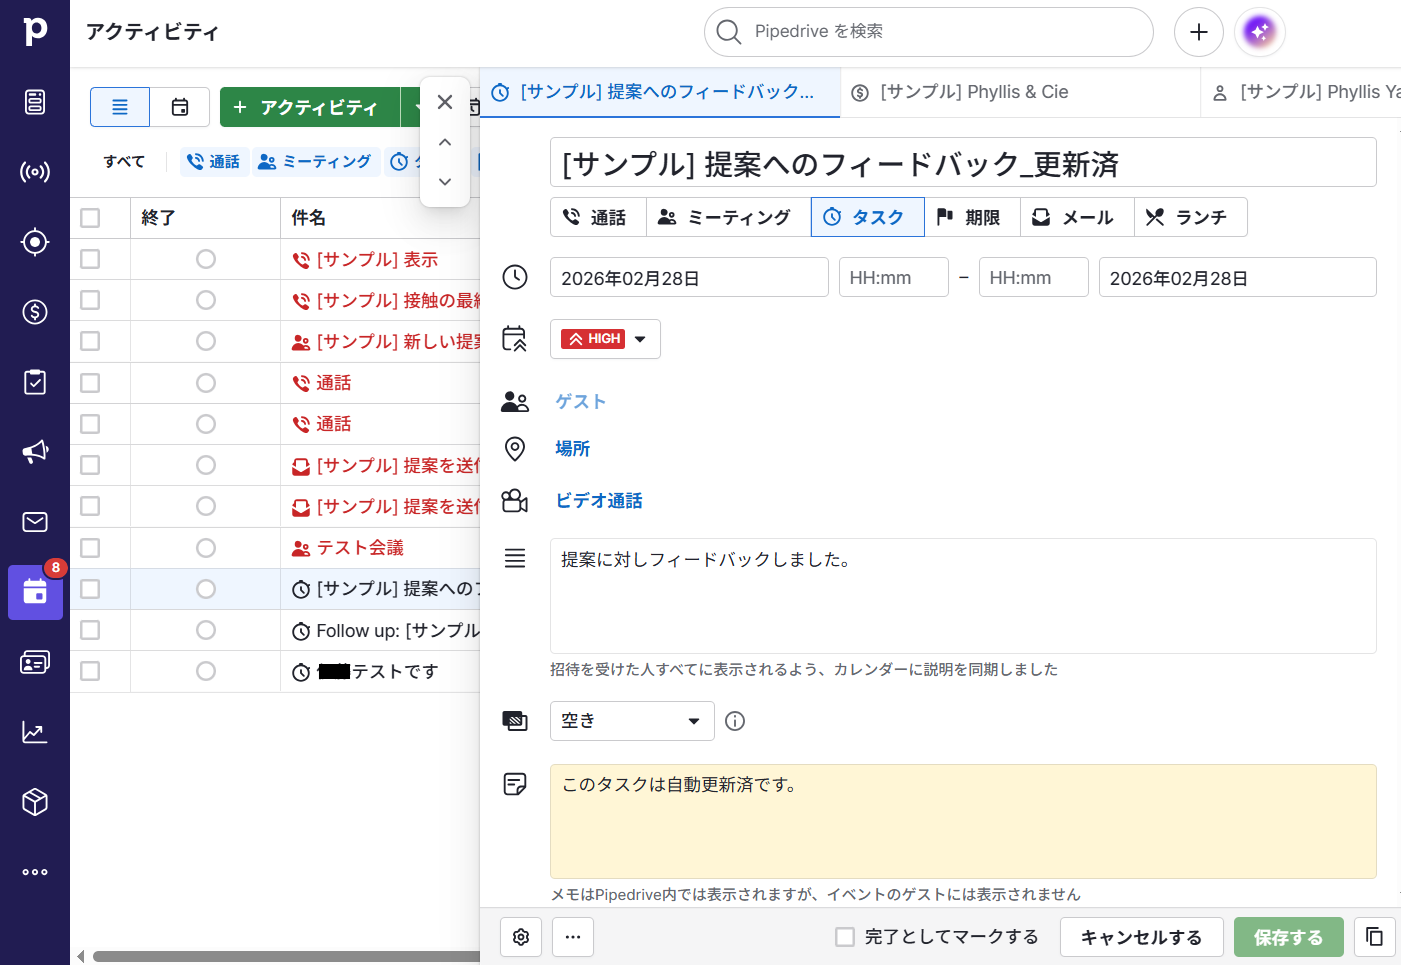The height and width of the screenshot is (965, 1401).
Task: Mark テスト会議 activity as done
Action: pos(206,548)
